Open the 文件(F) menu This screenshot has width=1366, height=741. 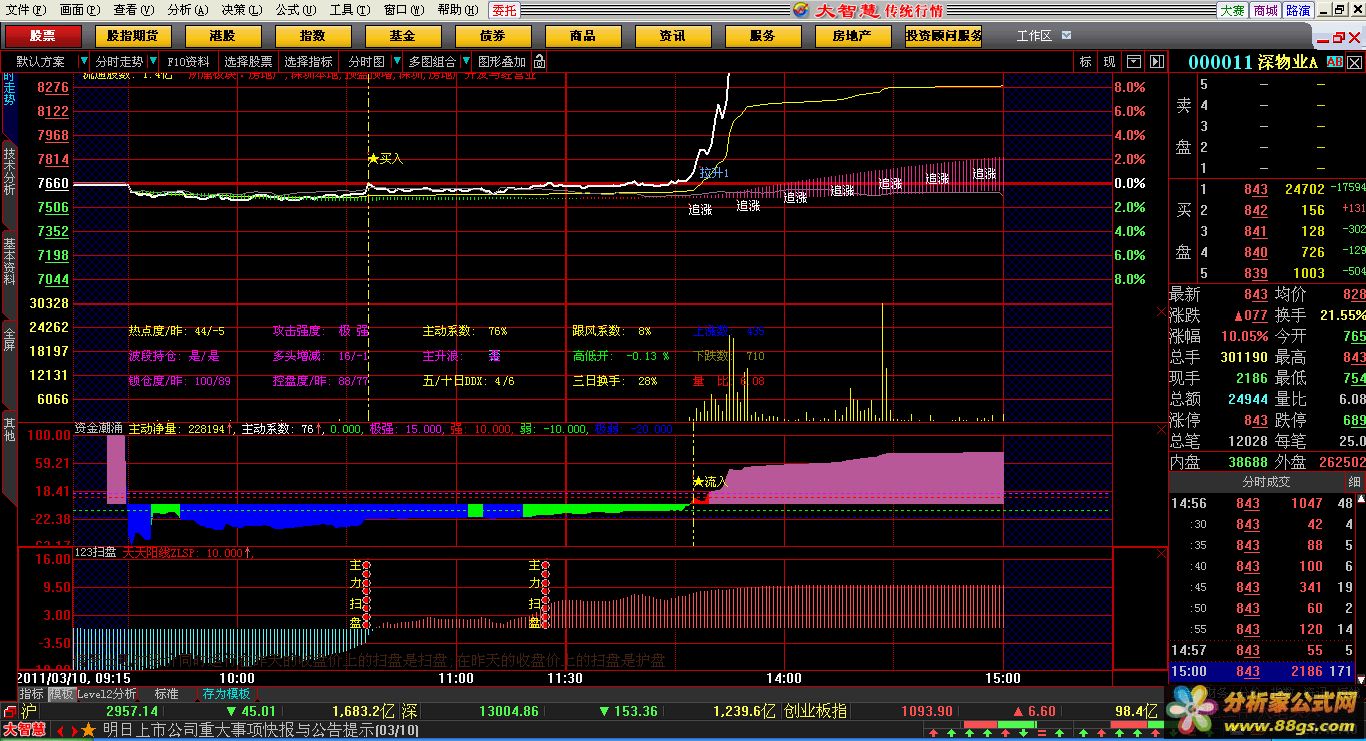[24, 10]
